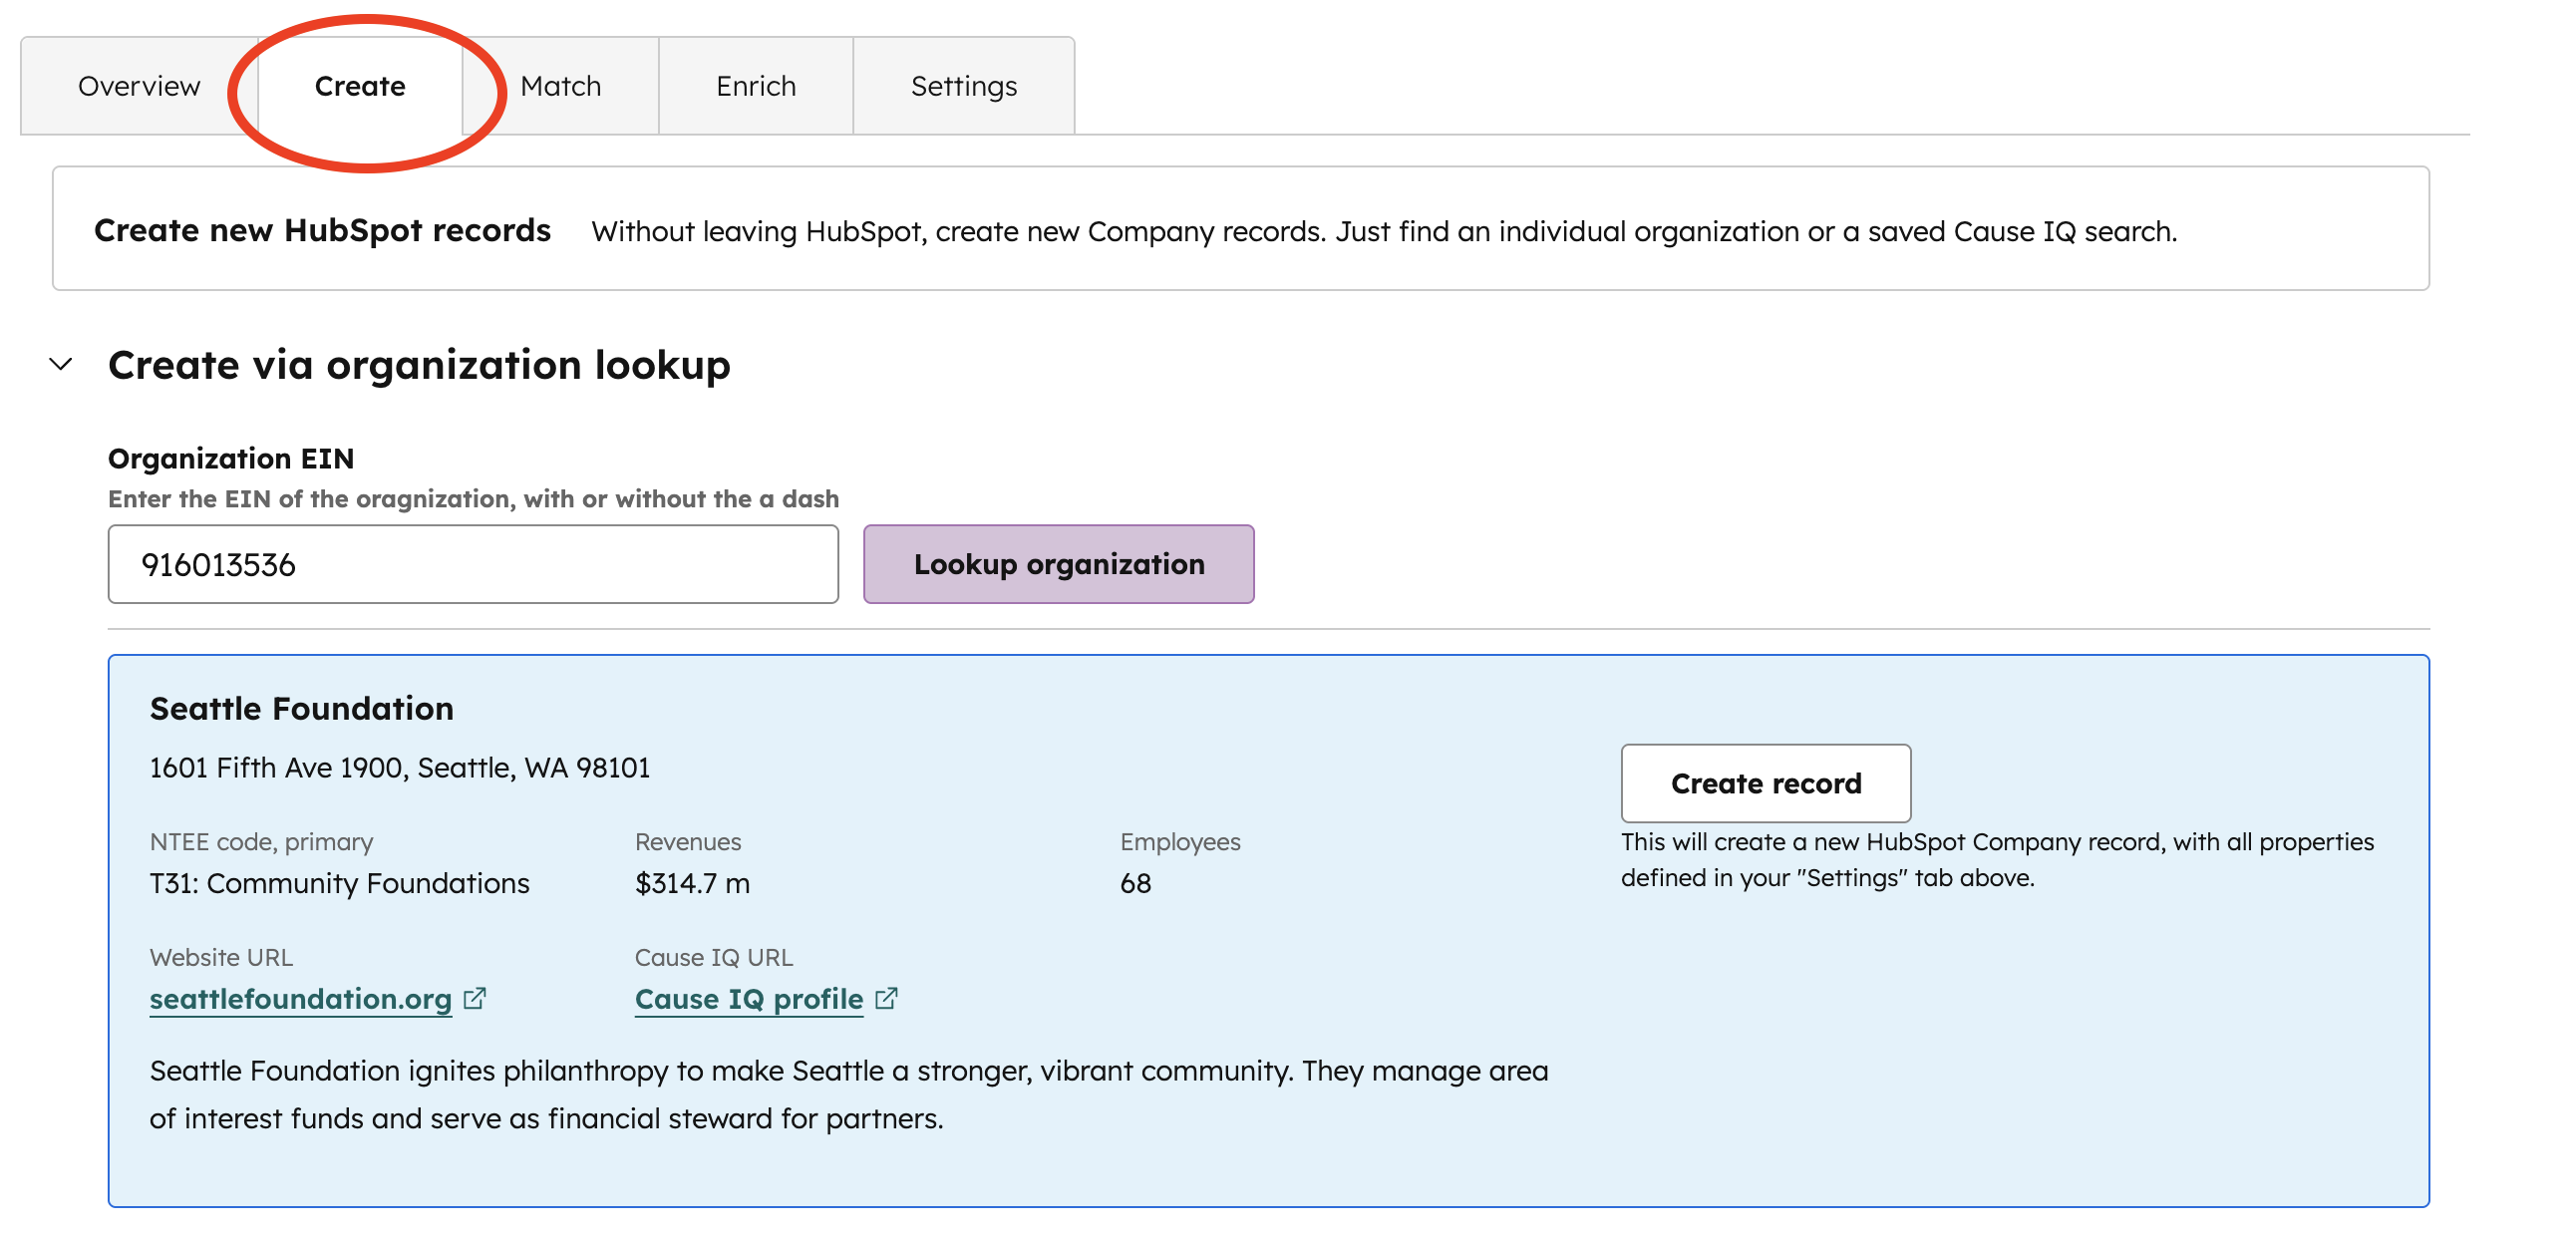Click Create record for Seattle Foundation
The height and width of the screenshot is (1242, 2576).
click(x=1765, y=783)
